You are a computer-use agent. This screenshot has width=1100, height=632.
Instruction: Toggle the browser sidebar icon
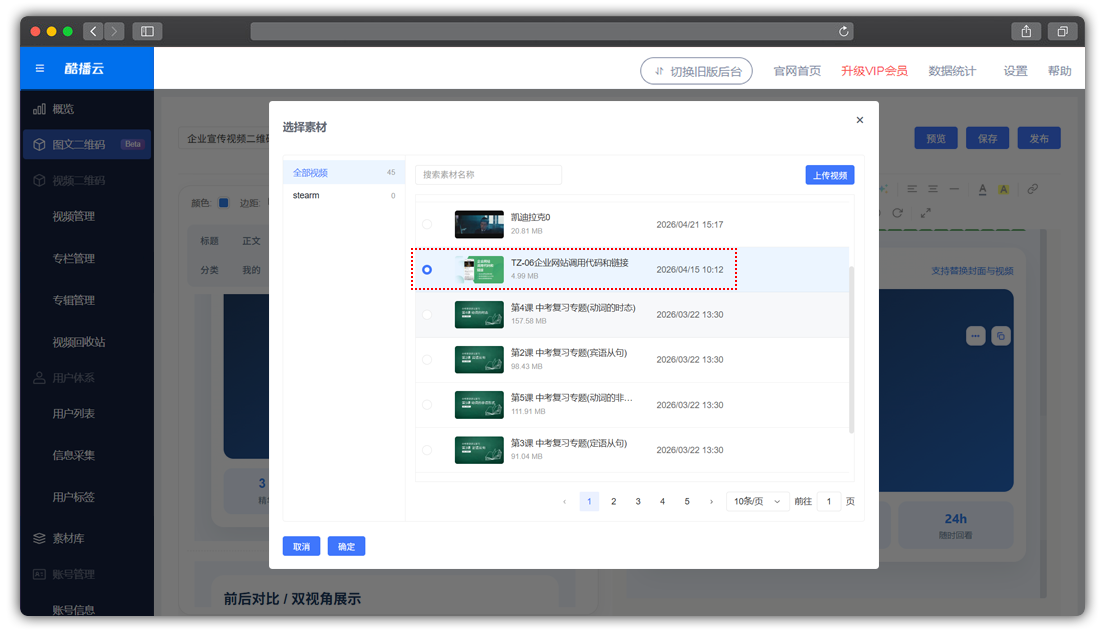tap(147, 31)
